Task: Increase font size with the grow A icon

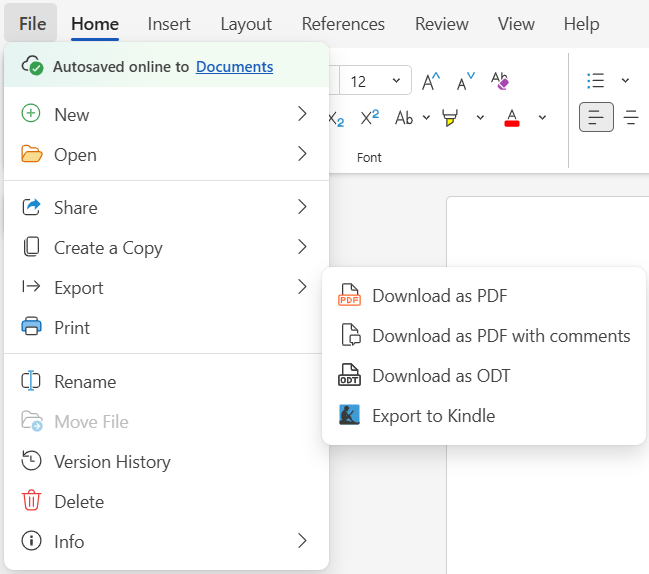Action: 430,81
